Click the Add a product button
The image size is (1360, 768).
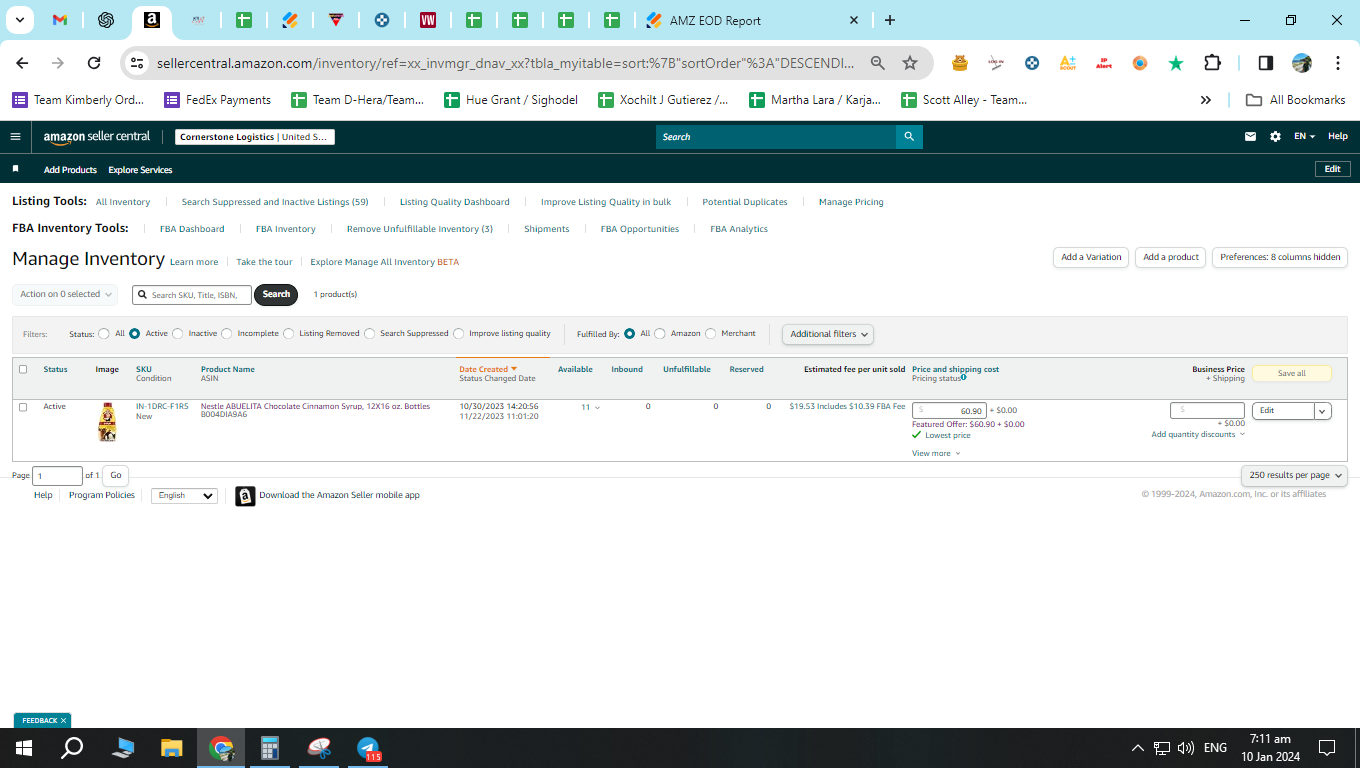[1171, 257]
